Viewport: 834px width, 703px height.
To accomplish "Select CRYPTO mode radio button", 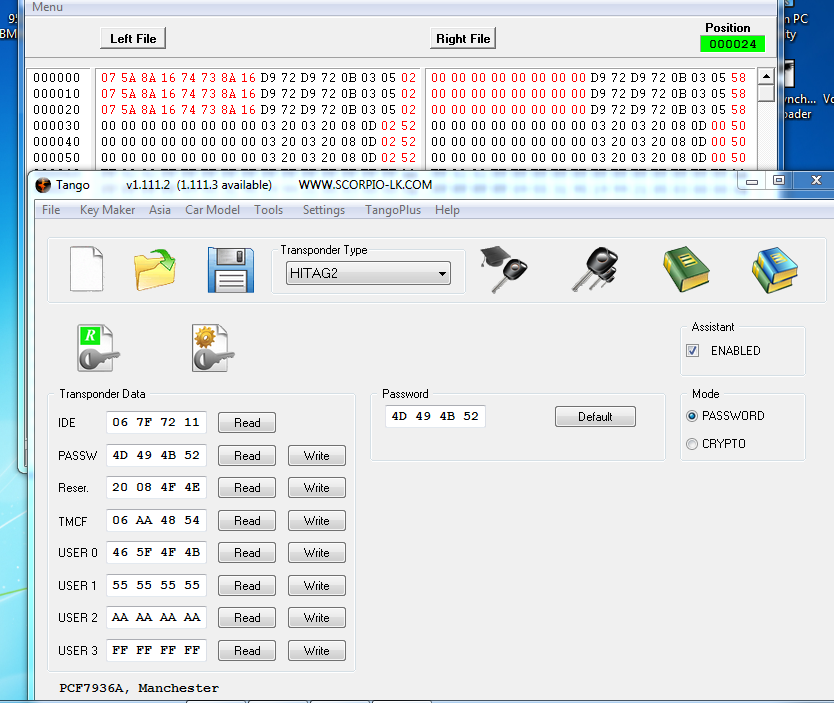I will (692, 443).
